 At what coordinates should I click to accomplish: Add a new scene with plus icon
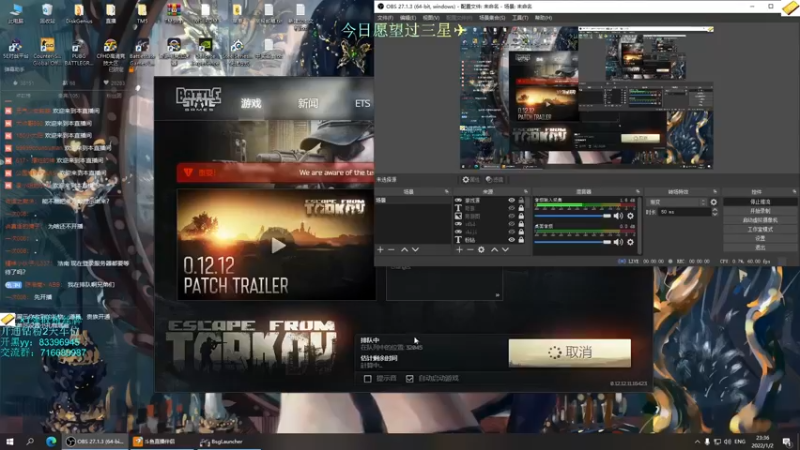coord(380,249)
